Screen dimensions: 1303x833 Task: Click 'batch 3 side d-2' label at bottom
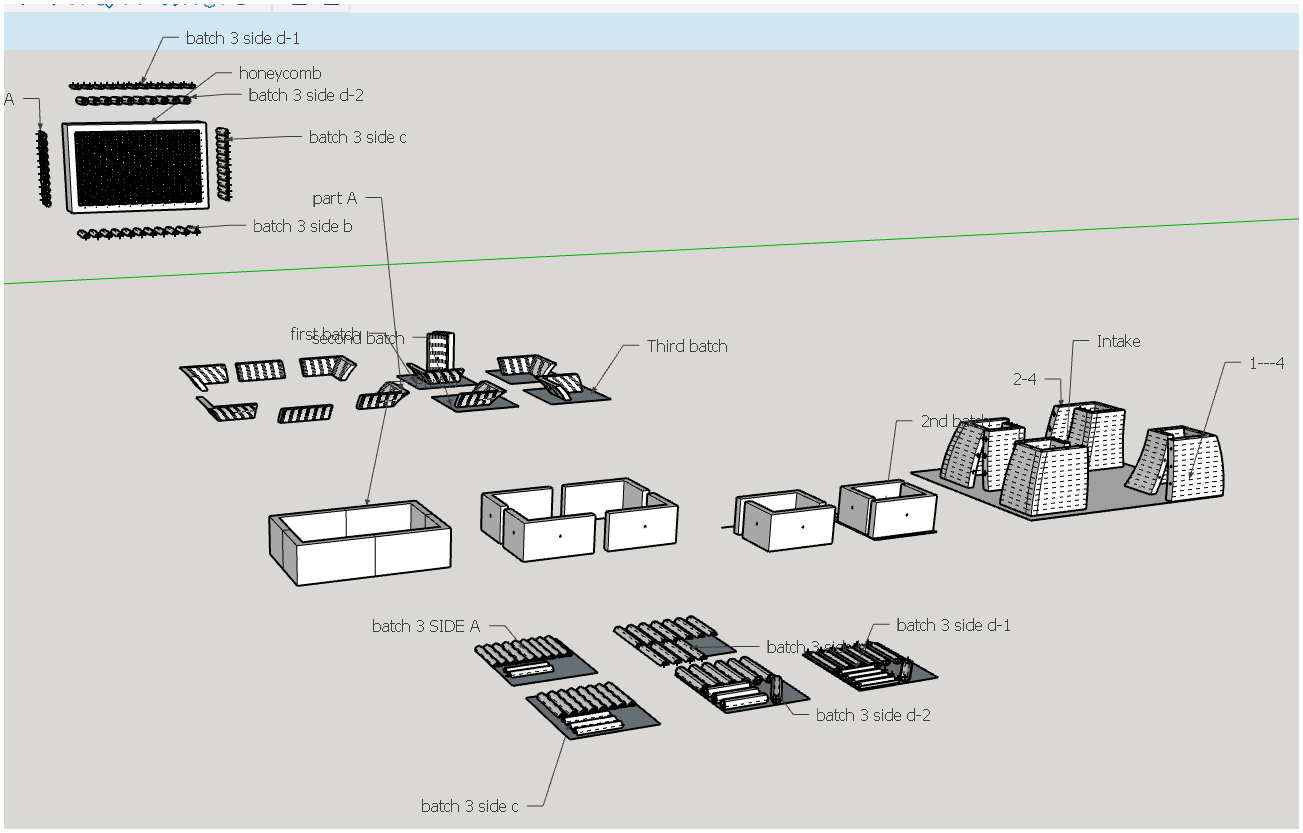pos(872,715)
